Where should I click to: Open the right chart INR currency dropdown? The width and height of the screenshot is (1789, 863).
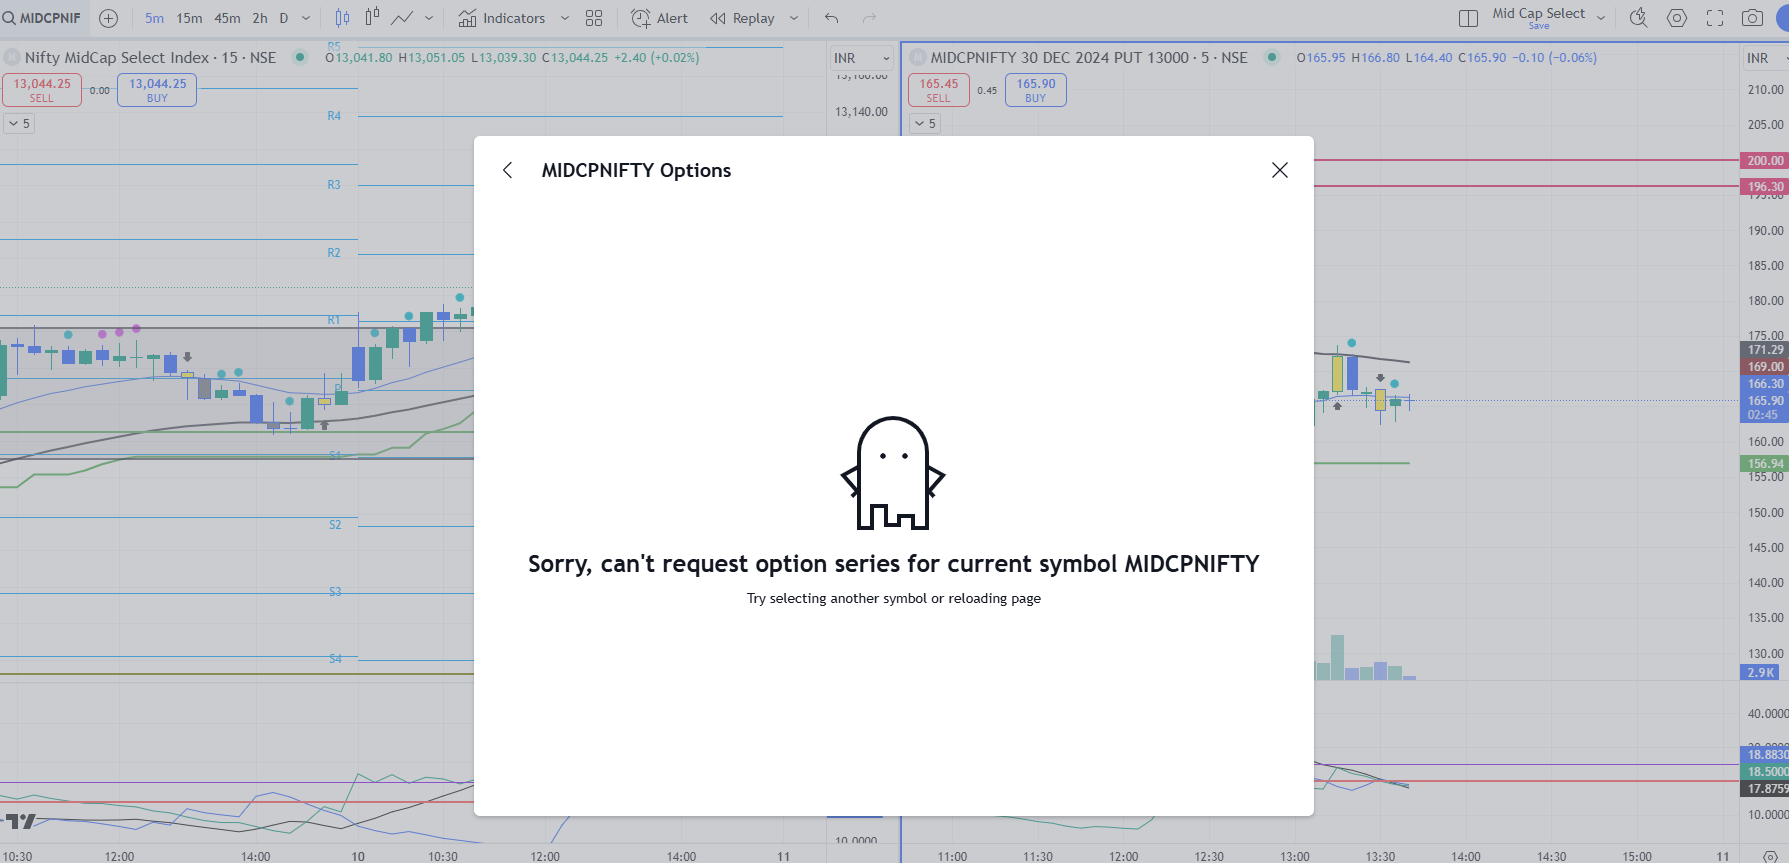click(1765, 58)
